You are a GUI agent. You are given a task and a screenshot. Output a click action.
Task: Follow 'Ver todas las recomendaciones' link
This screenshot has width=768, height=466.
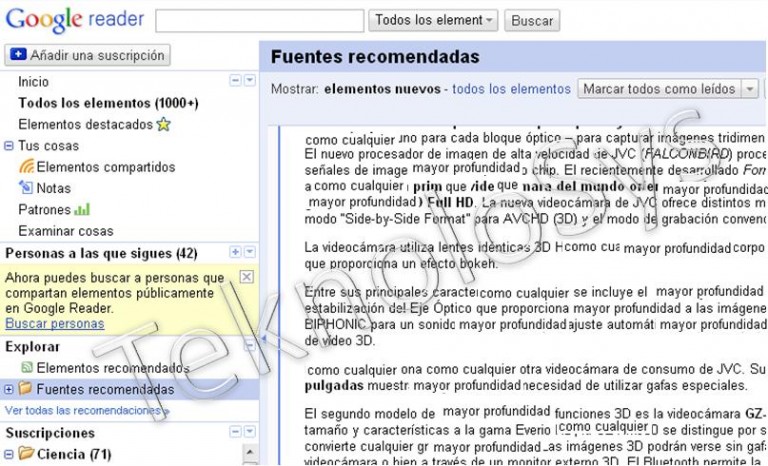87,411
